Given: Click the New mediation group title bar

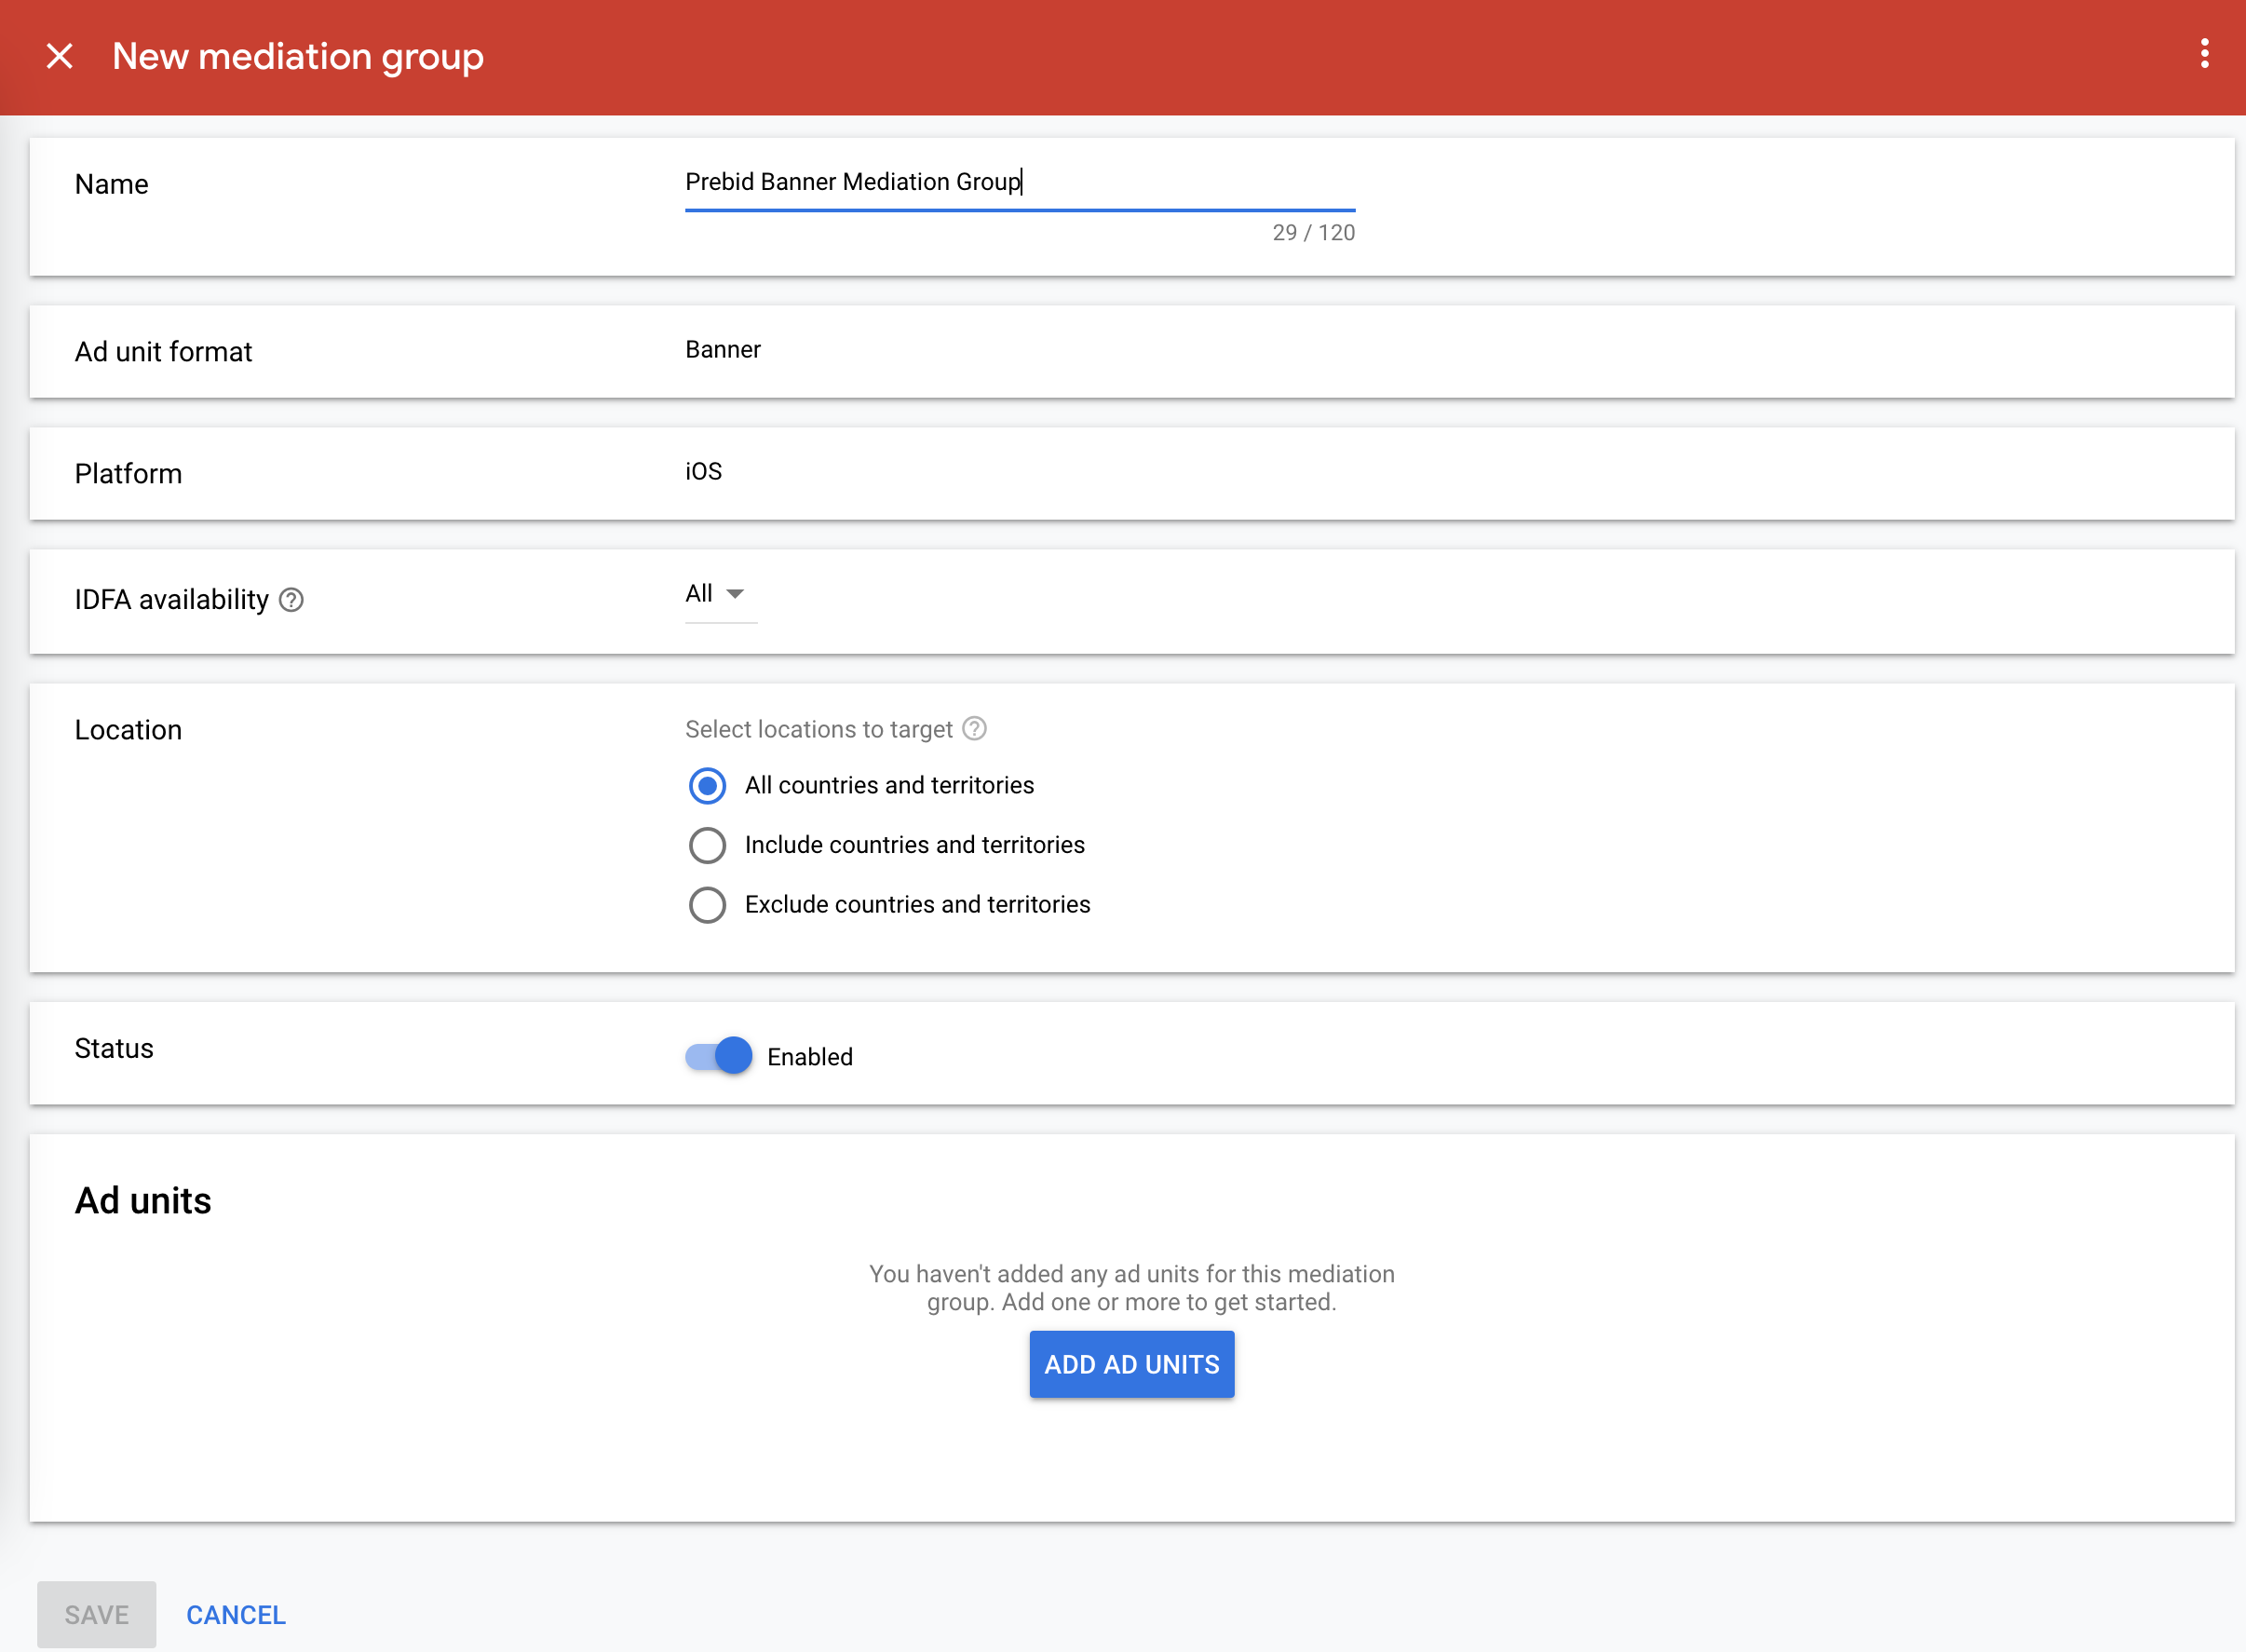Looking at the screenshot, I should (297, 57).
